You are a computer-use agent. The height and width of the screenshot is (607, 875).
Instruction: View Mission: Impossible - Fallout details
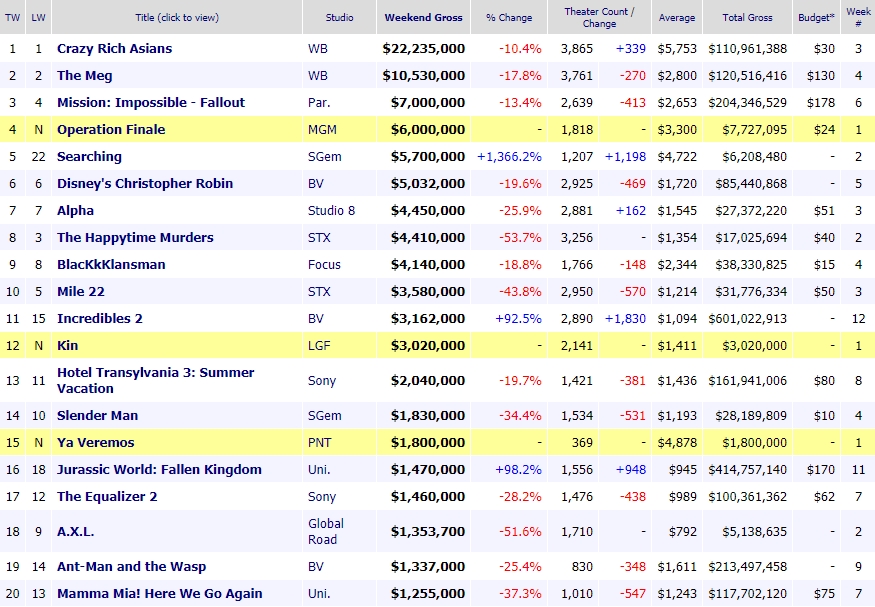coord(151,103)
